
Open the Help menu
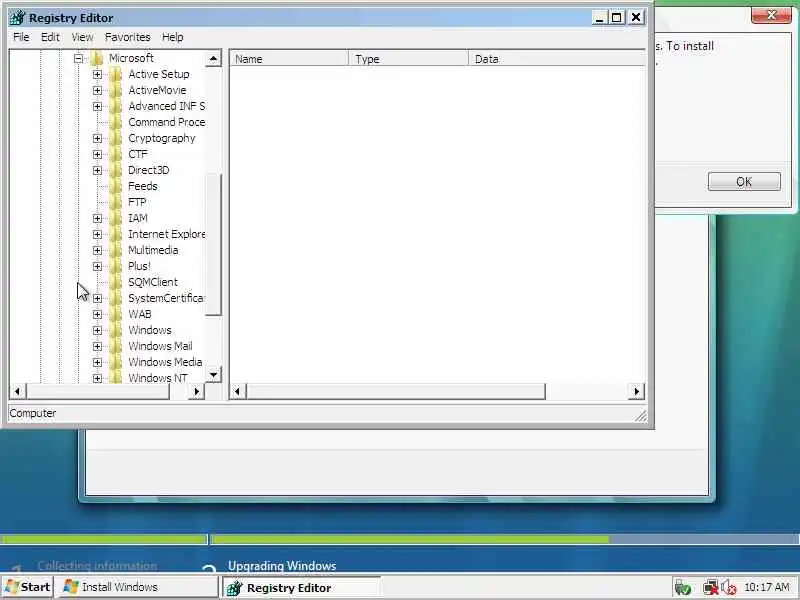[172, 37]
